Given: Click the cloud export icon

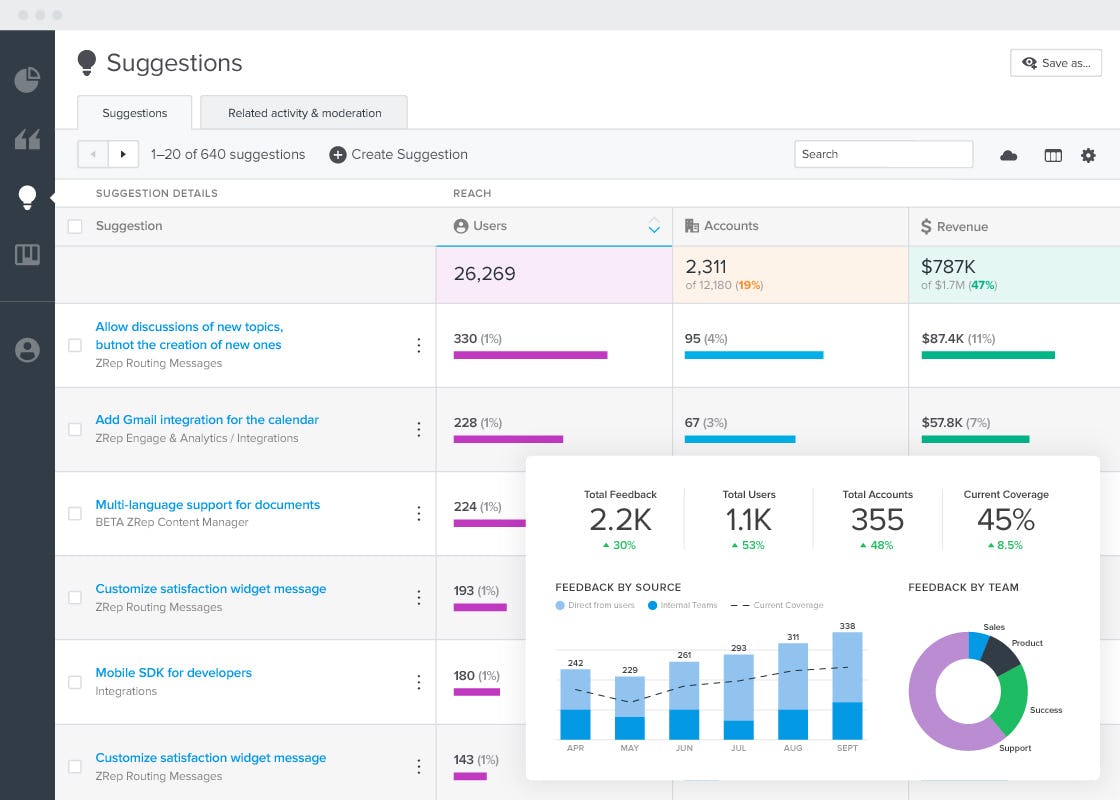Looking at the screenshot, I should [x=1009, y=155].
